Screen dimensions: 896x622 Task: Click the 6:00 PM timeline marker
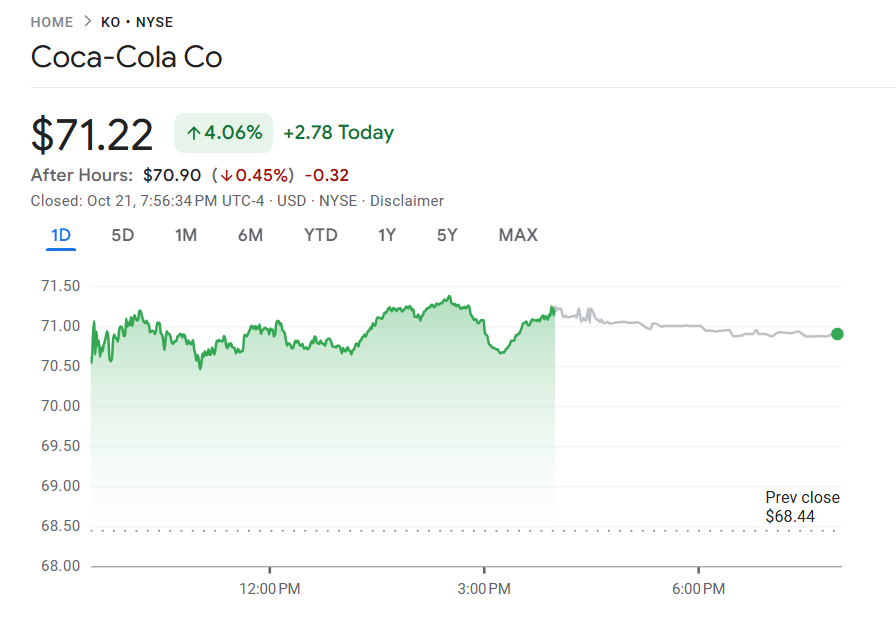tap(699, 589)
